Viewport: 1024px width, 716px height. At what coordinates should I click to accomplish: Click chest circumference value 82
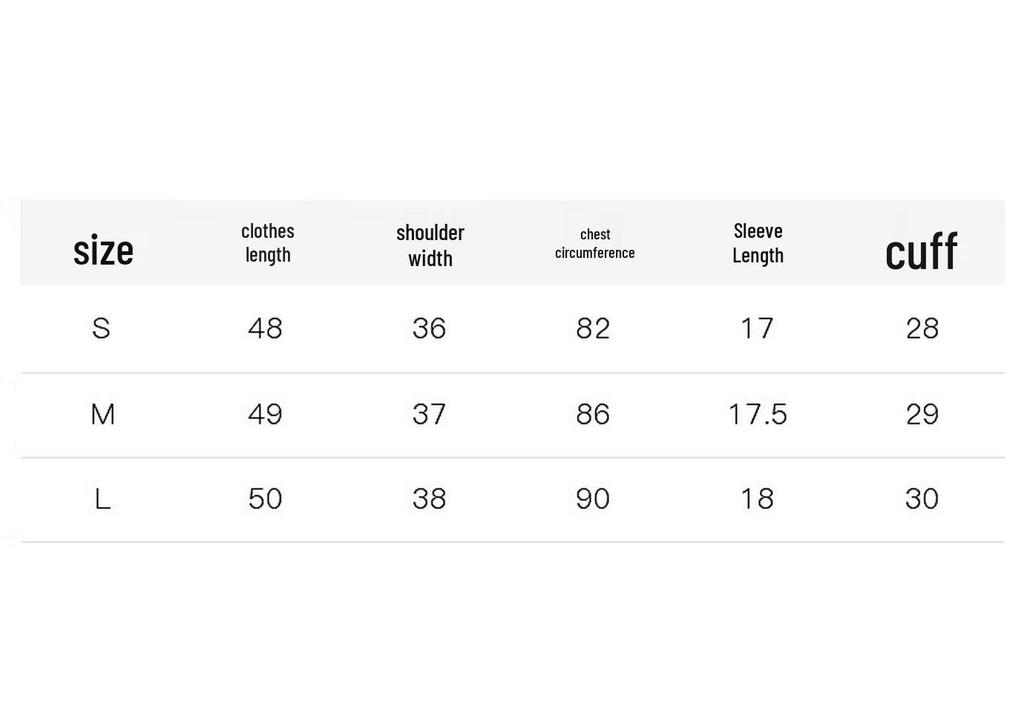(x=593, y=328)
